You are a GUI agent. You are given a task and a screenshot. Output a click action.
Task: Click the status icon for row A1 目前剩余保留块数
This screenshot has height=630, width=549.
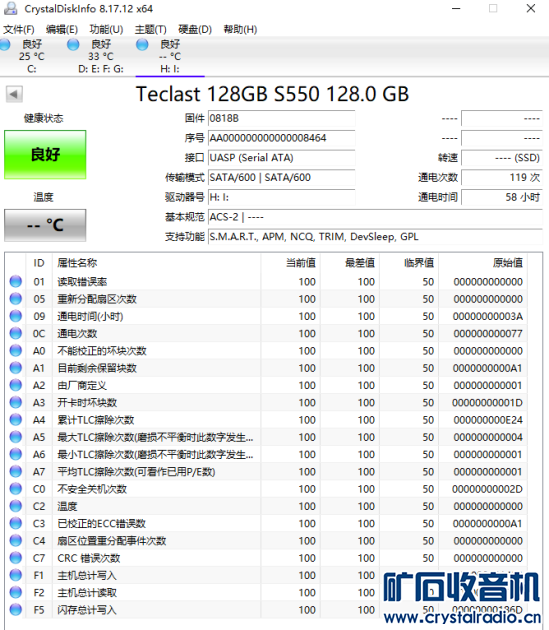tap(16, 368)
